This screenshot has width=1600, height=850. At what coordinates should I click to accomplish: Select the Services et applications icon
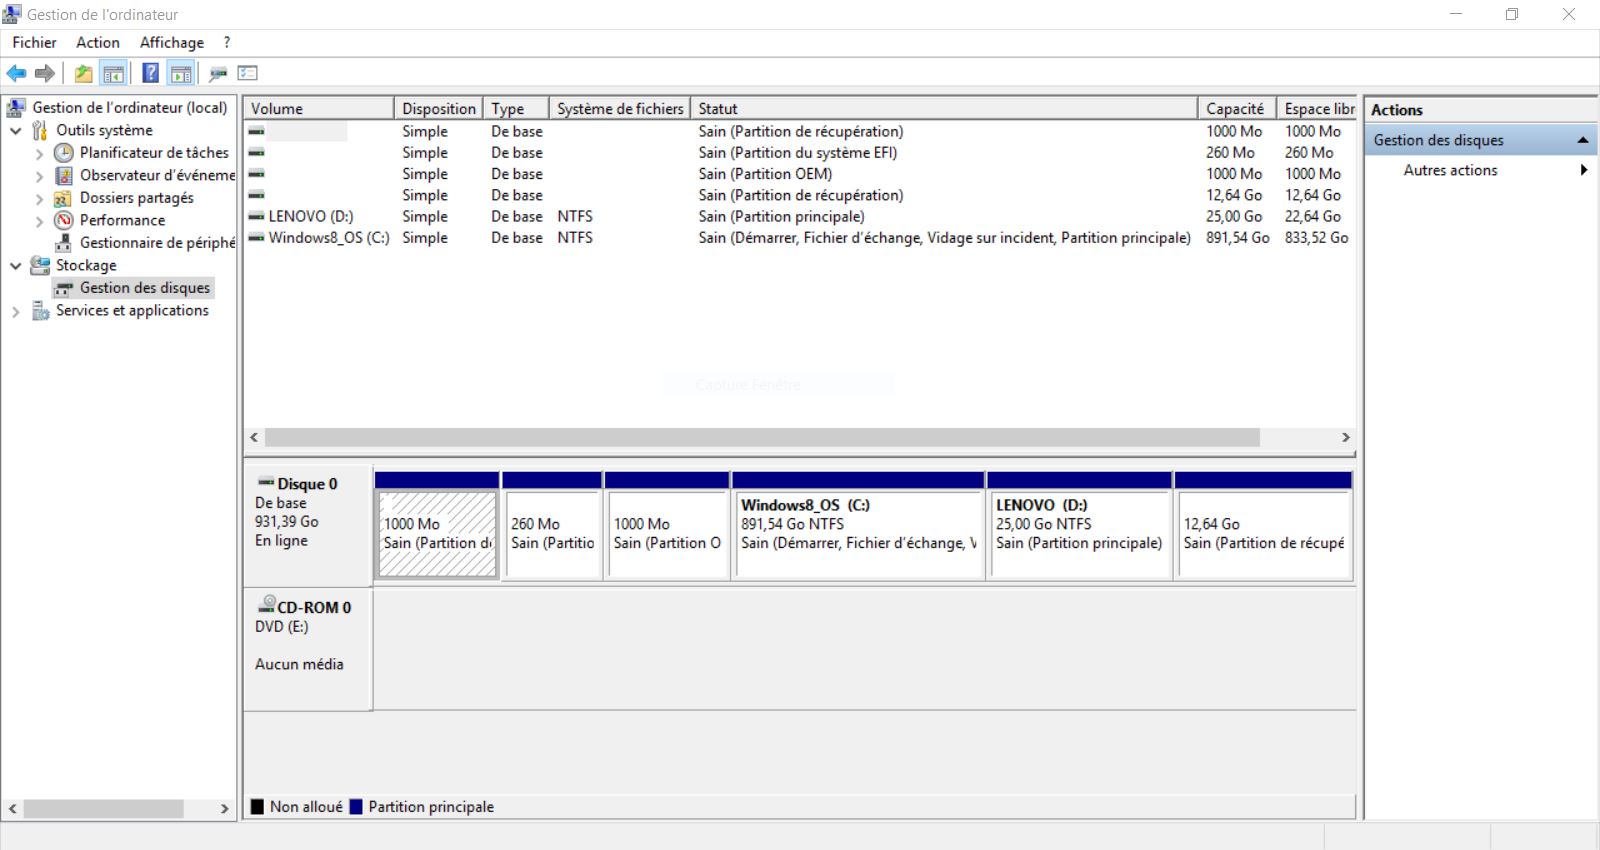40,311
